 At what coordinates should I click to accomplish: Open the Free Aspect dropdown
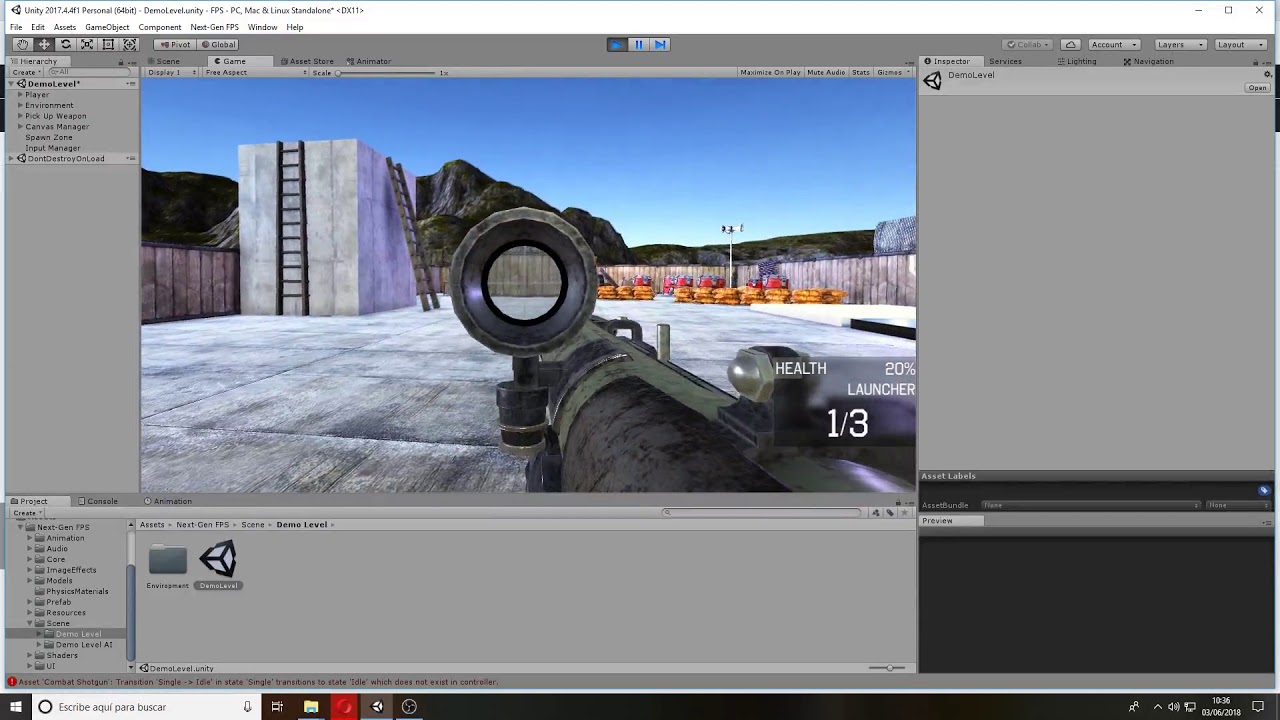255,72
